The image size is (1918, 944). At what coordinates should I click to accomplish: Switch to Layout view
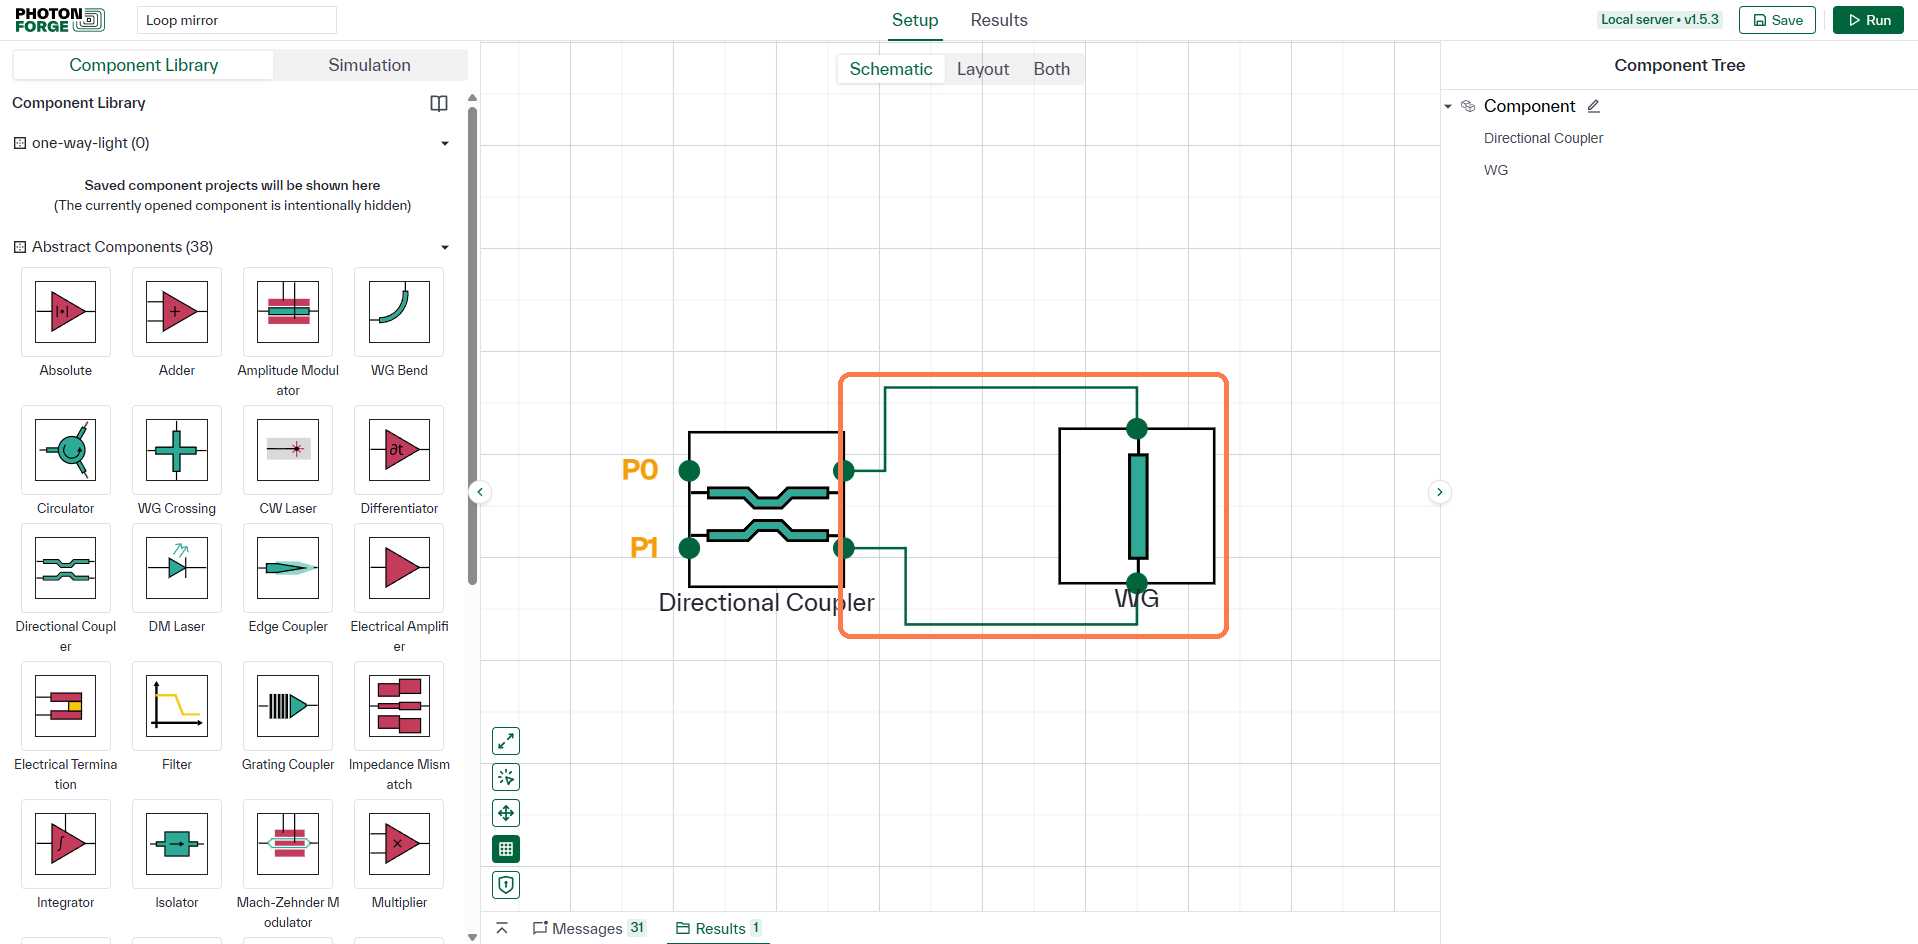[983, 69]
